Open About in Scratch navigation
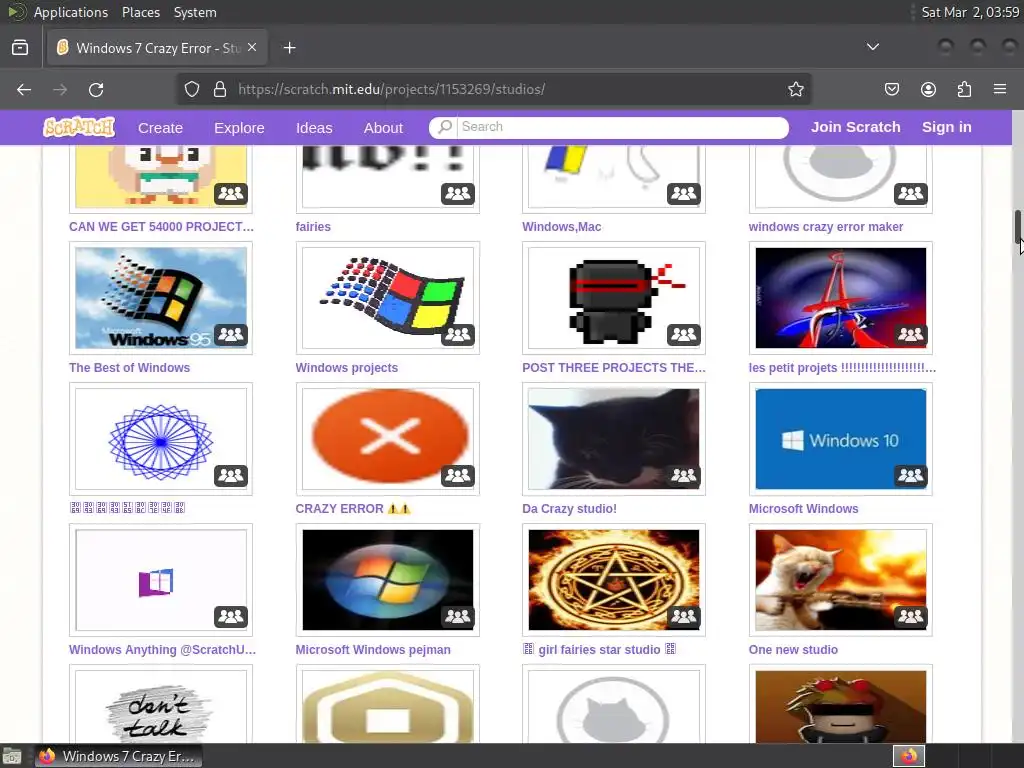1024x768 pixels. coord(383,127)
